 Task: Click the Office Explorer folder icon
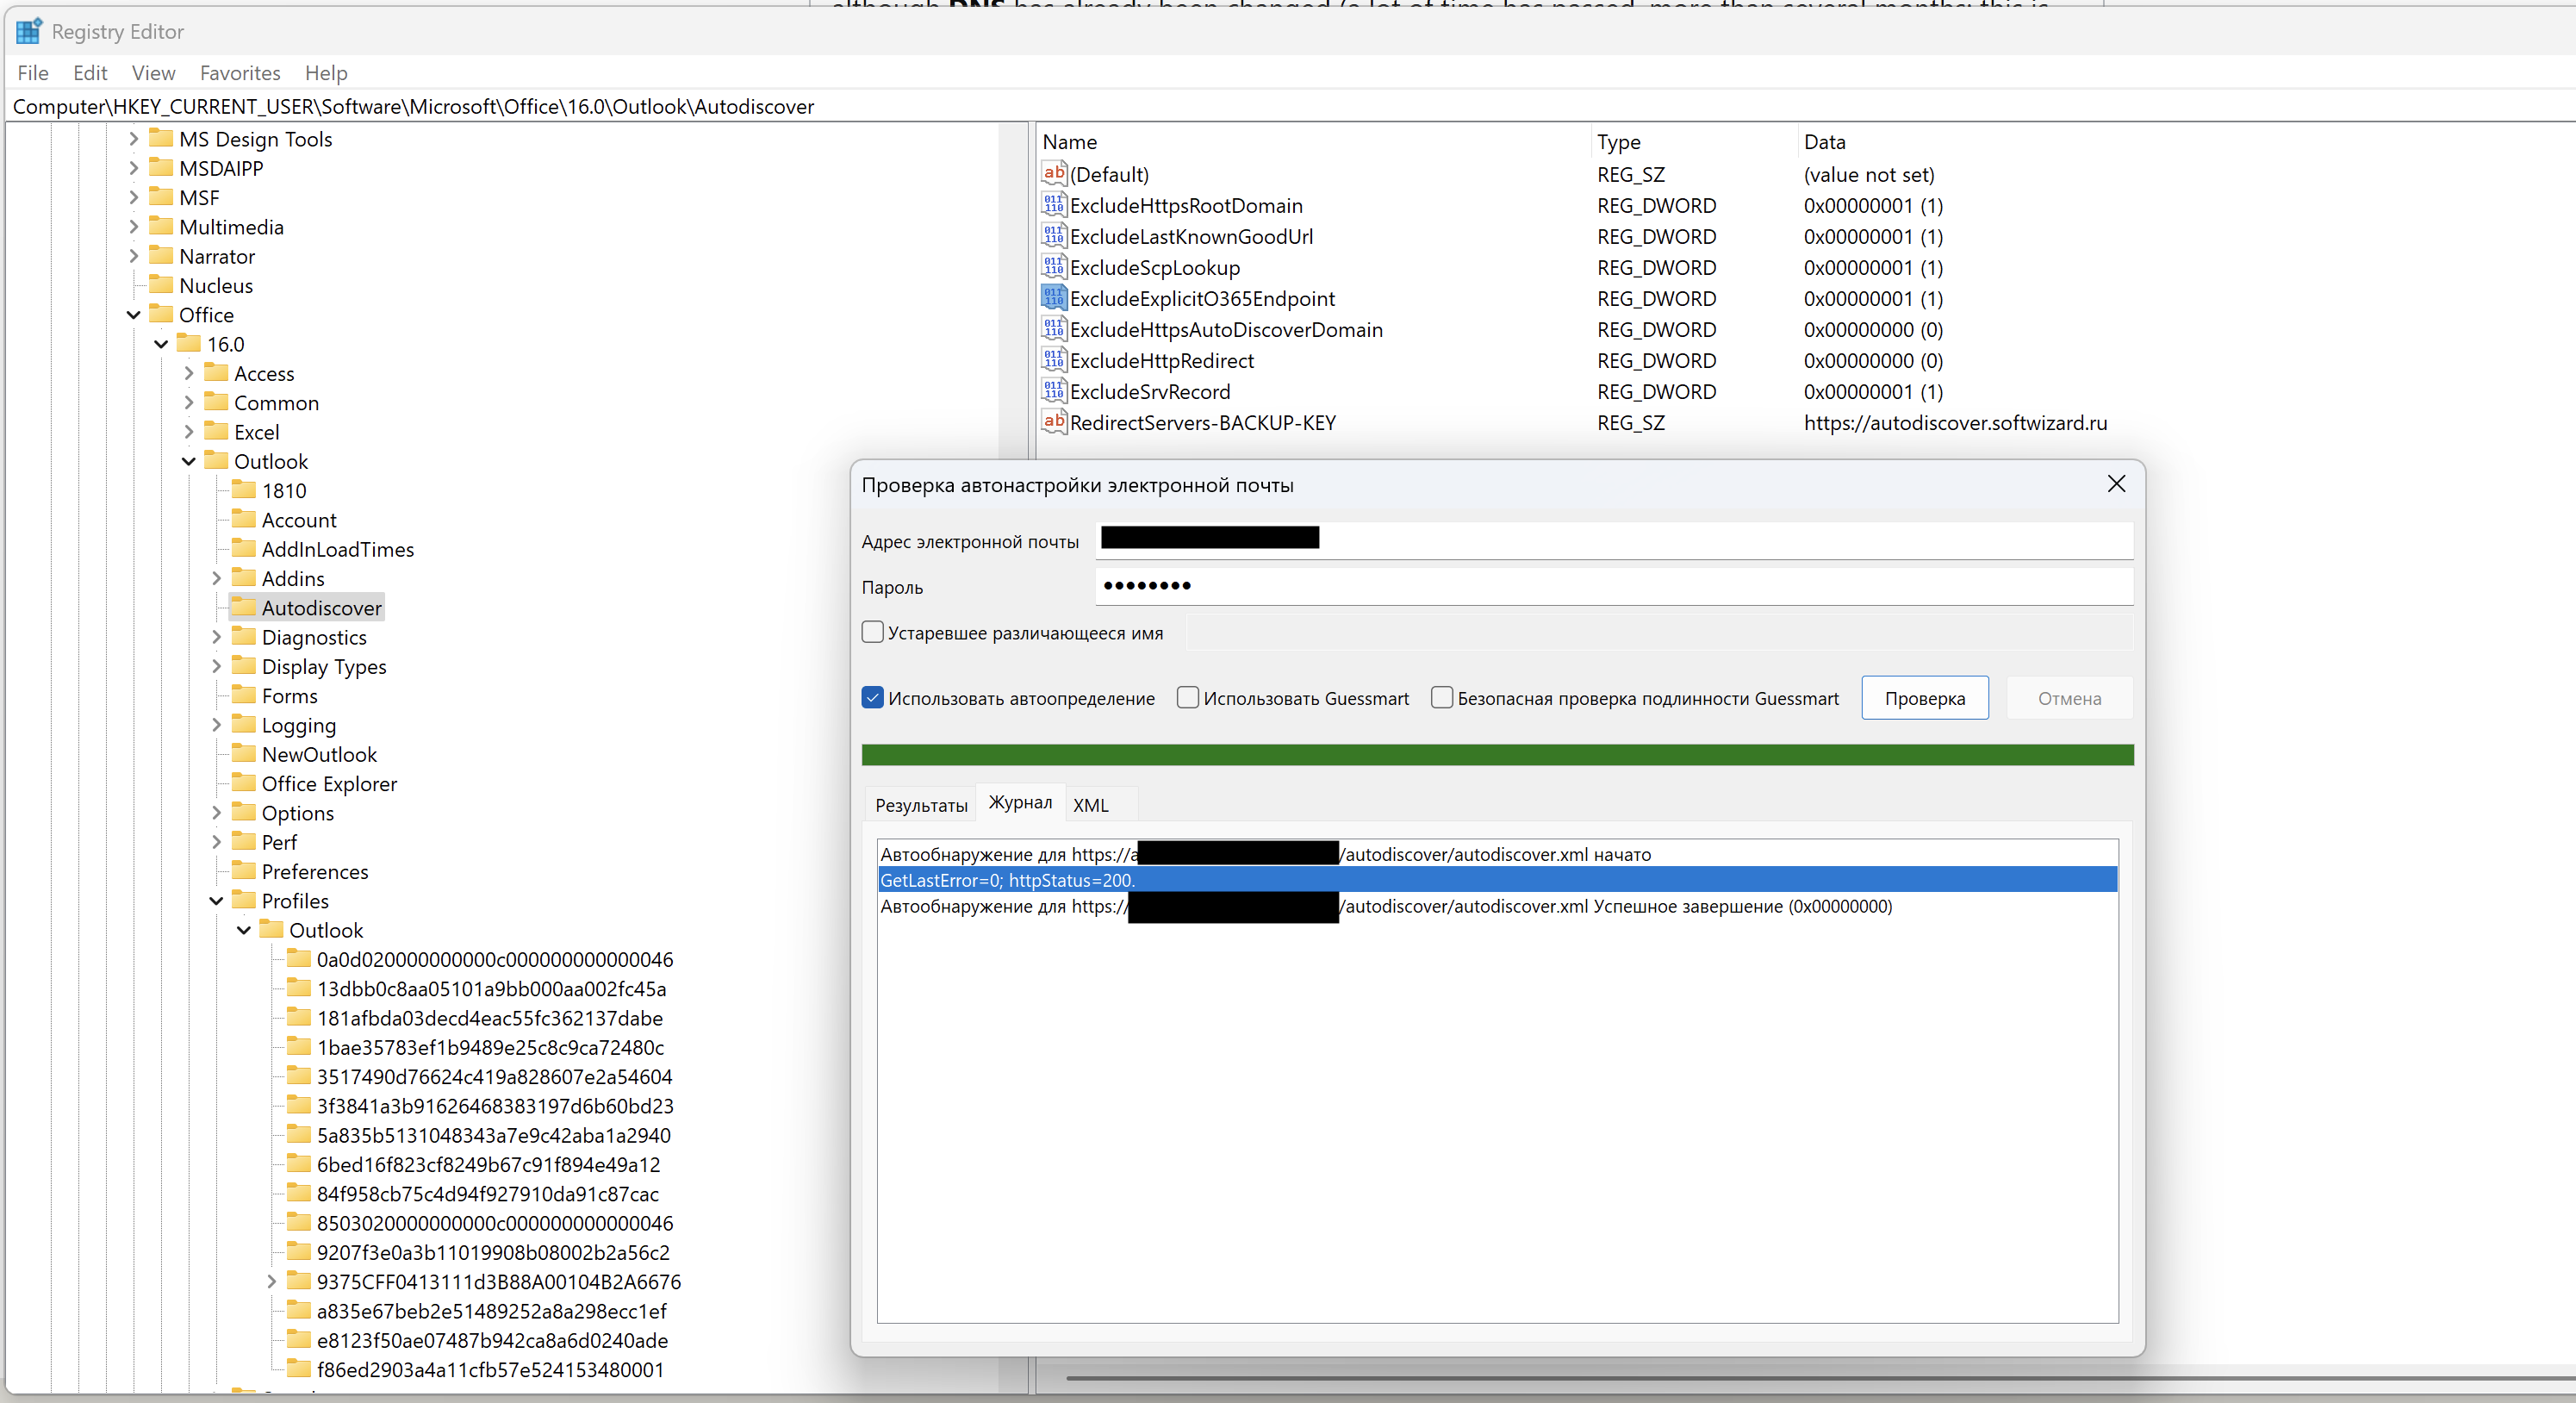[x=243, y=783]
